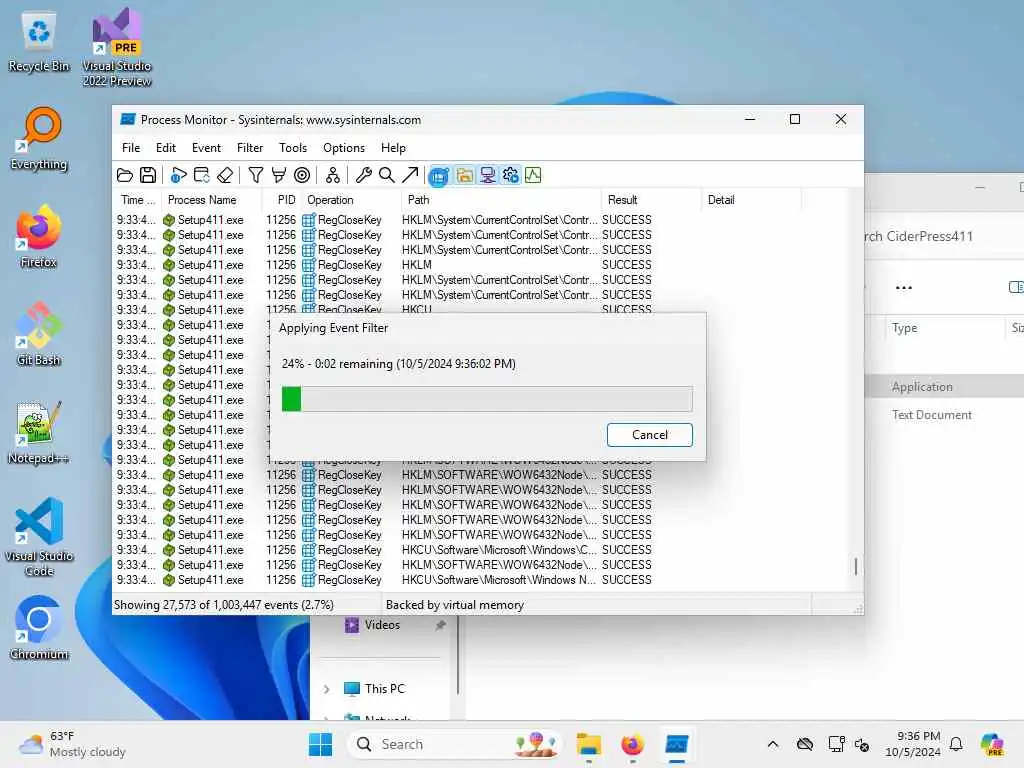Image resolution: width=1024 pixels, height=768 pixels.
Task: Show hidden system tray icons chevron
Action: (x=773, y=744)
